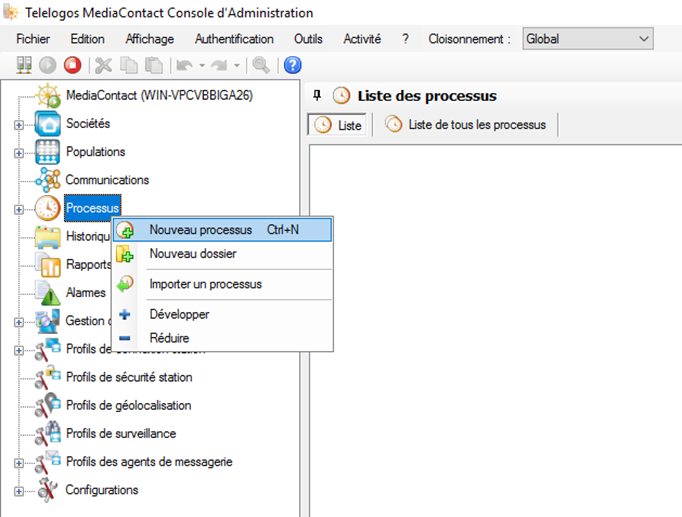This screenshot has width=682, height=517.
Task: Select the Populations tree item
Action: pos(95,152)
